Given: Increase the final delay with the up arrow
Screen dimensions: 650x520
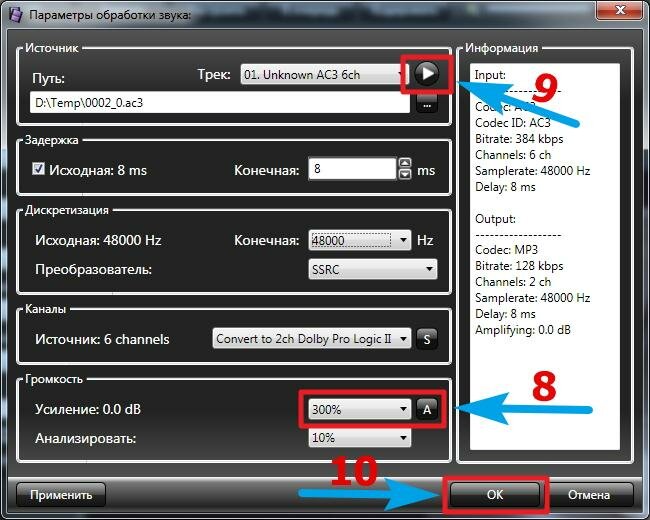Looking at the screenshot, I should click(405, 165).
